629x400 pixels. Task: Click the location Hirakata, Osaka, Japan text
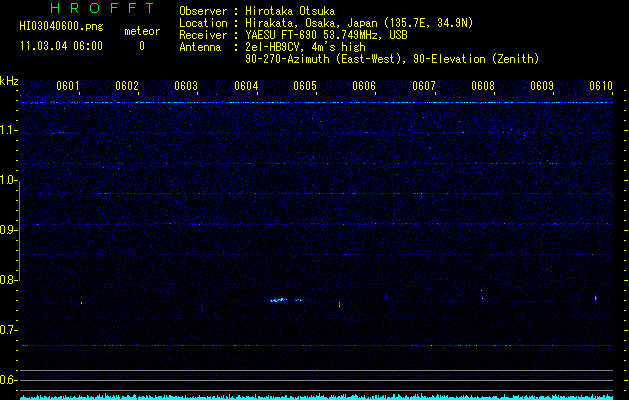click(359, 23)
